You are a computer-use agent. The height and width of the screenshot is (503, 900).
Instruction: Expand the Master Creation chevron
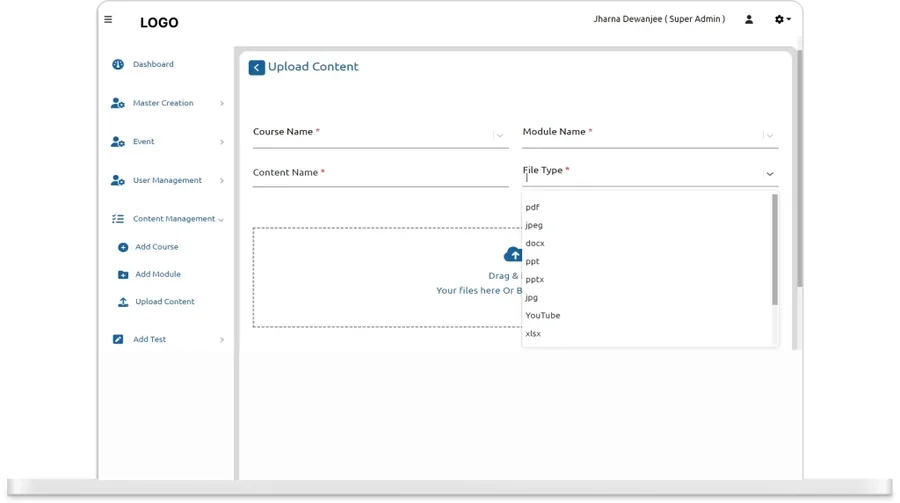click(222, 103)
